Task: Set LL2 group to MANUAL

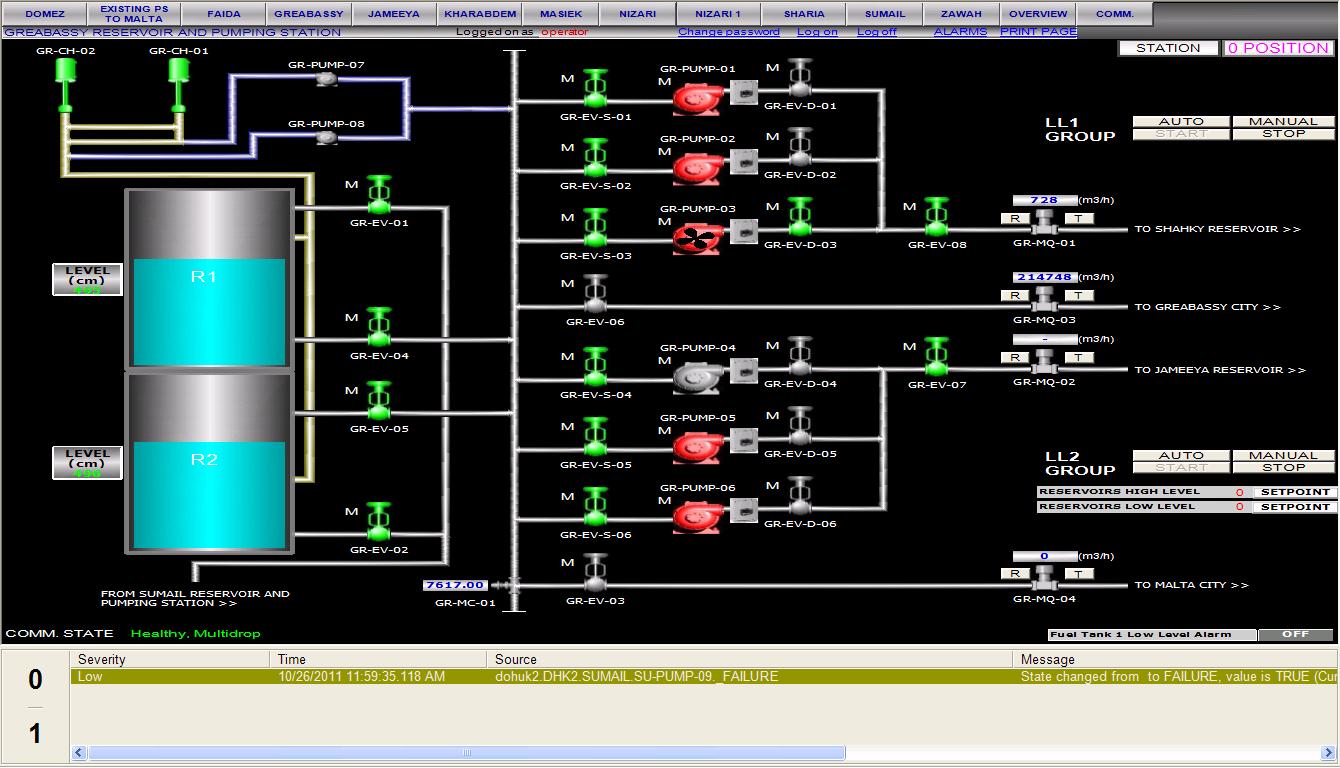Action: 1283,455
